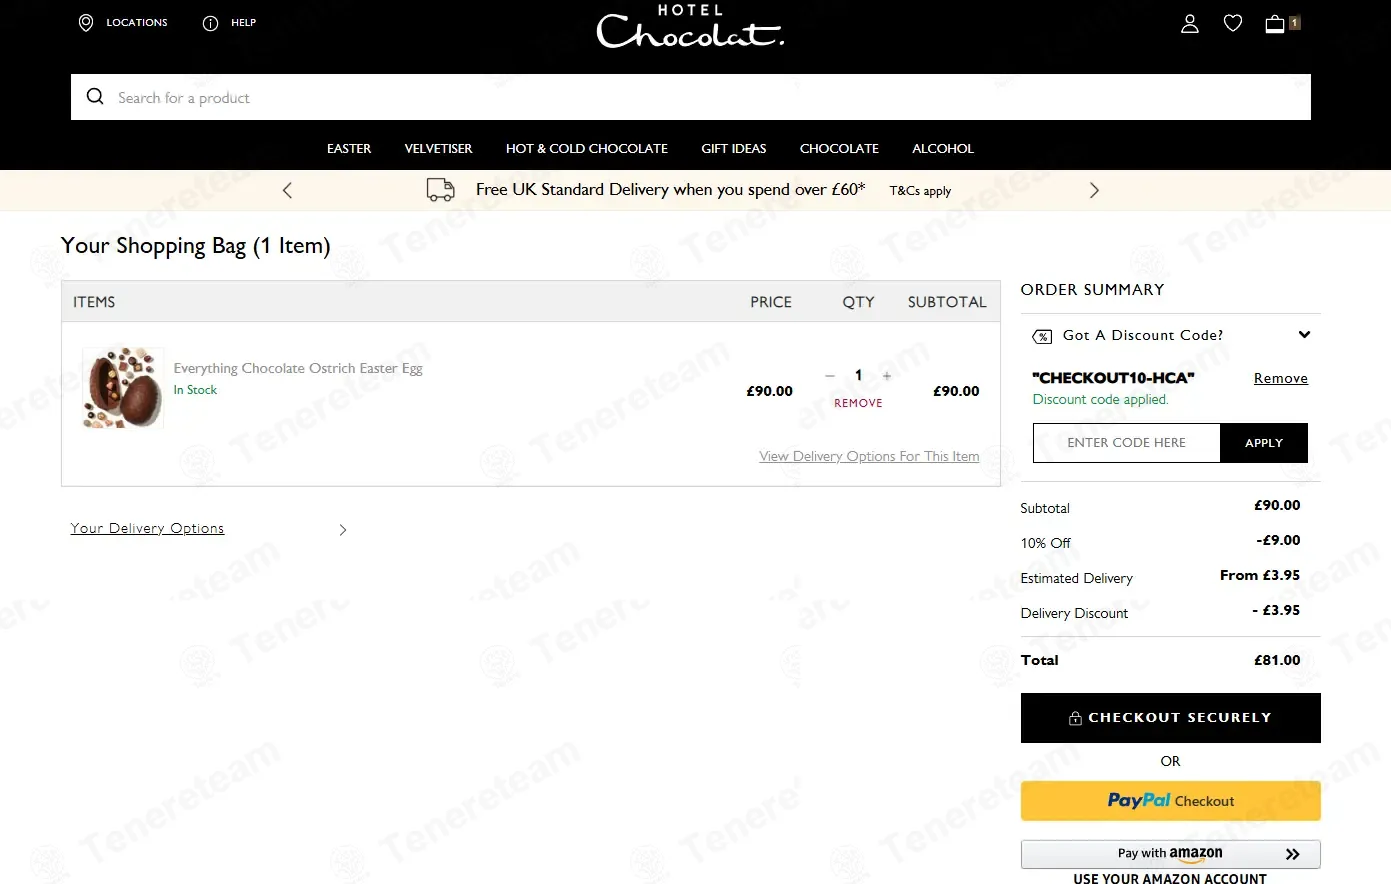Pay with PayPal Checkout
This screenshot has width=1391, height=884.
[1170, 801]
